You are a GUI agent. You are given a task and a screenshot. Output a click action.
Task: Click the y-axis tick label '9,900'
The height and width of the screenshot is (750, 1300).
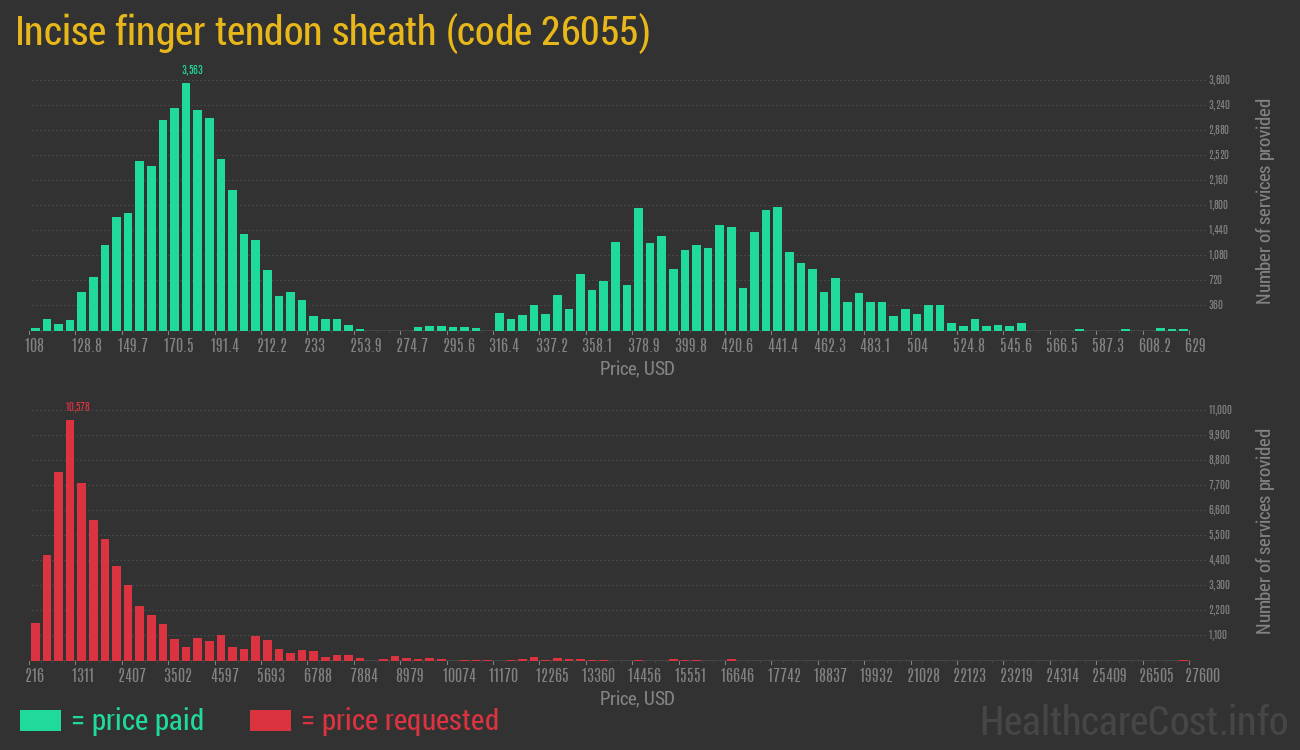(x=1219, y=435)
